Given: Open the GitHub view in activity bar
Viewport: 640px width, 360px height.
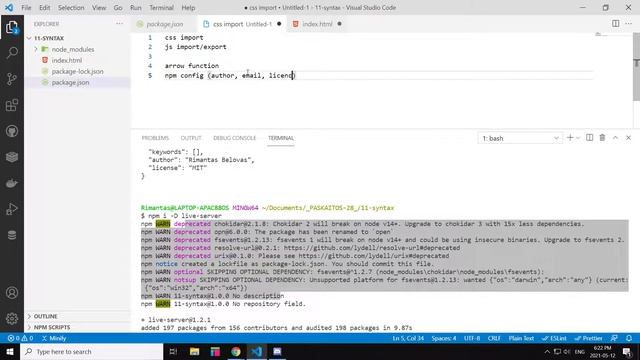Looking at the screenshot, I should tap(12, 131).
